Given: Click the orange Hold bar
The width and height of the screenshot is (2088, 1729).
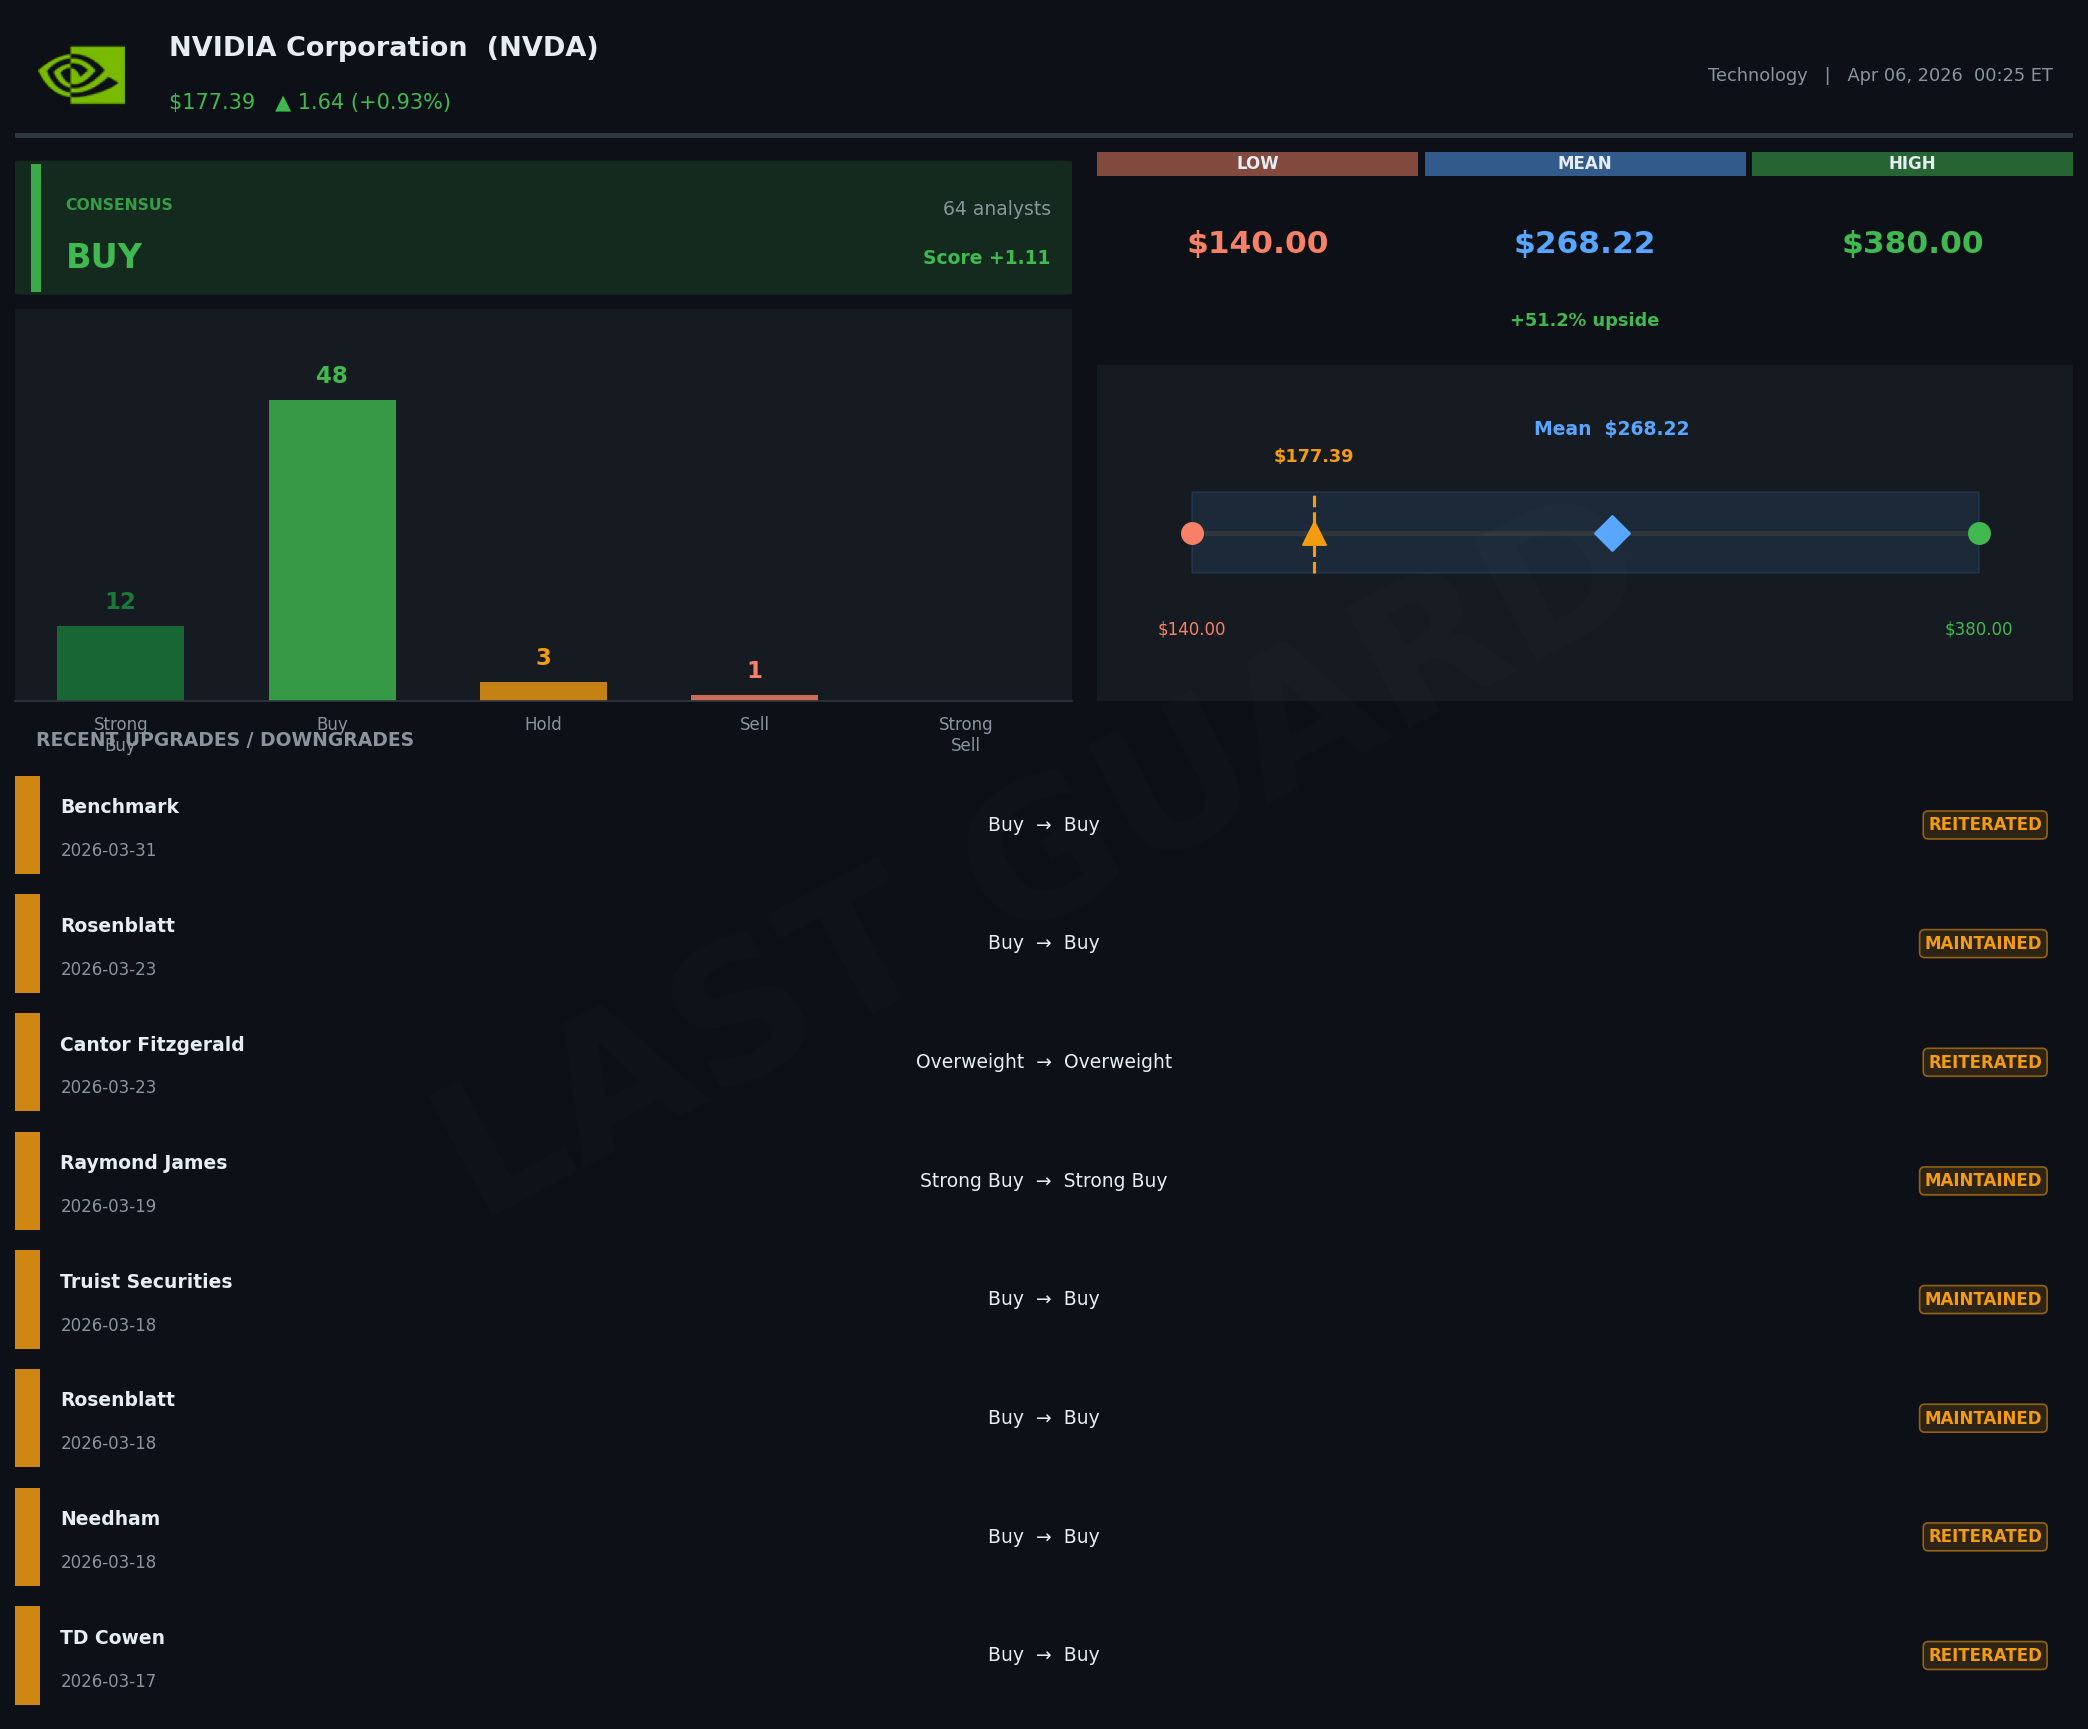Looking at the screenshot, I should point(543,690).
